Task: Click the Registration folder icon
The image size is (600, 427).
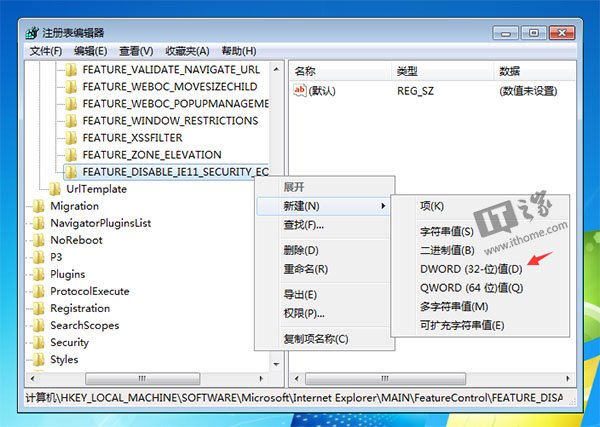Action: [x=39, y=308]
